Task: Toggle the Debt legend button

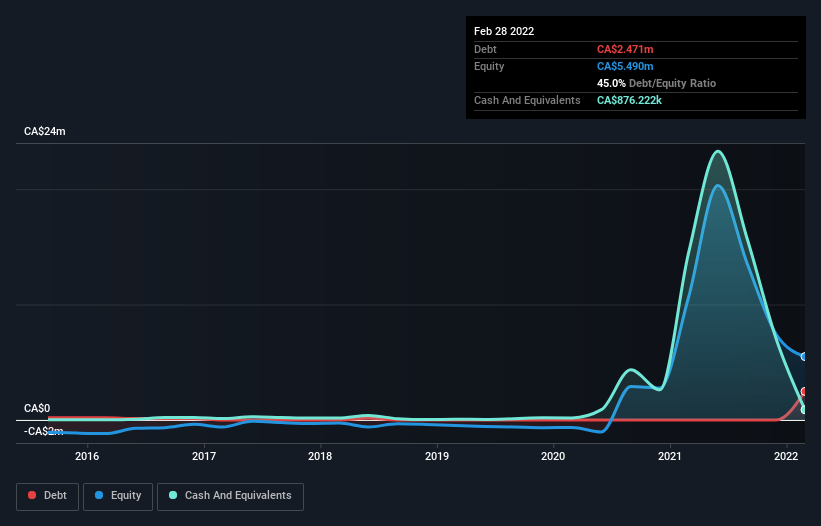Action: [x=47, y=496]
